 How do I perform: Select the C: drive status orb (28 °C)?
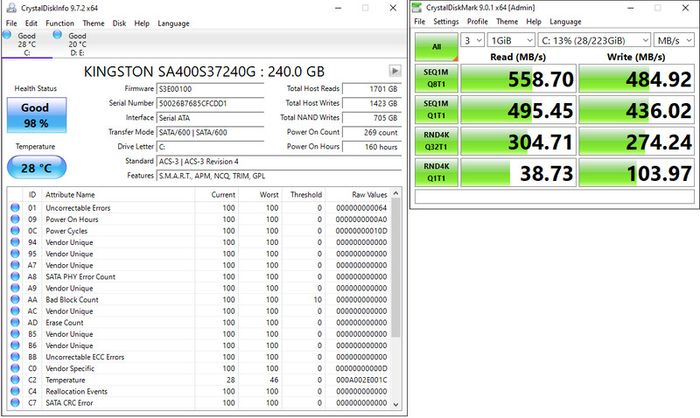(x=7, y=35)
